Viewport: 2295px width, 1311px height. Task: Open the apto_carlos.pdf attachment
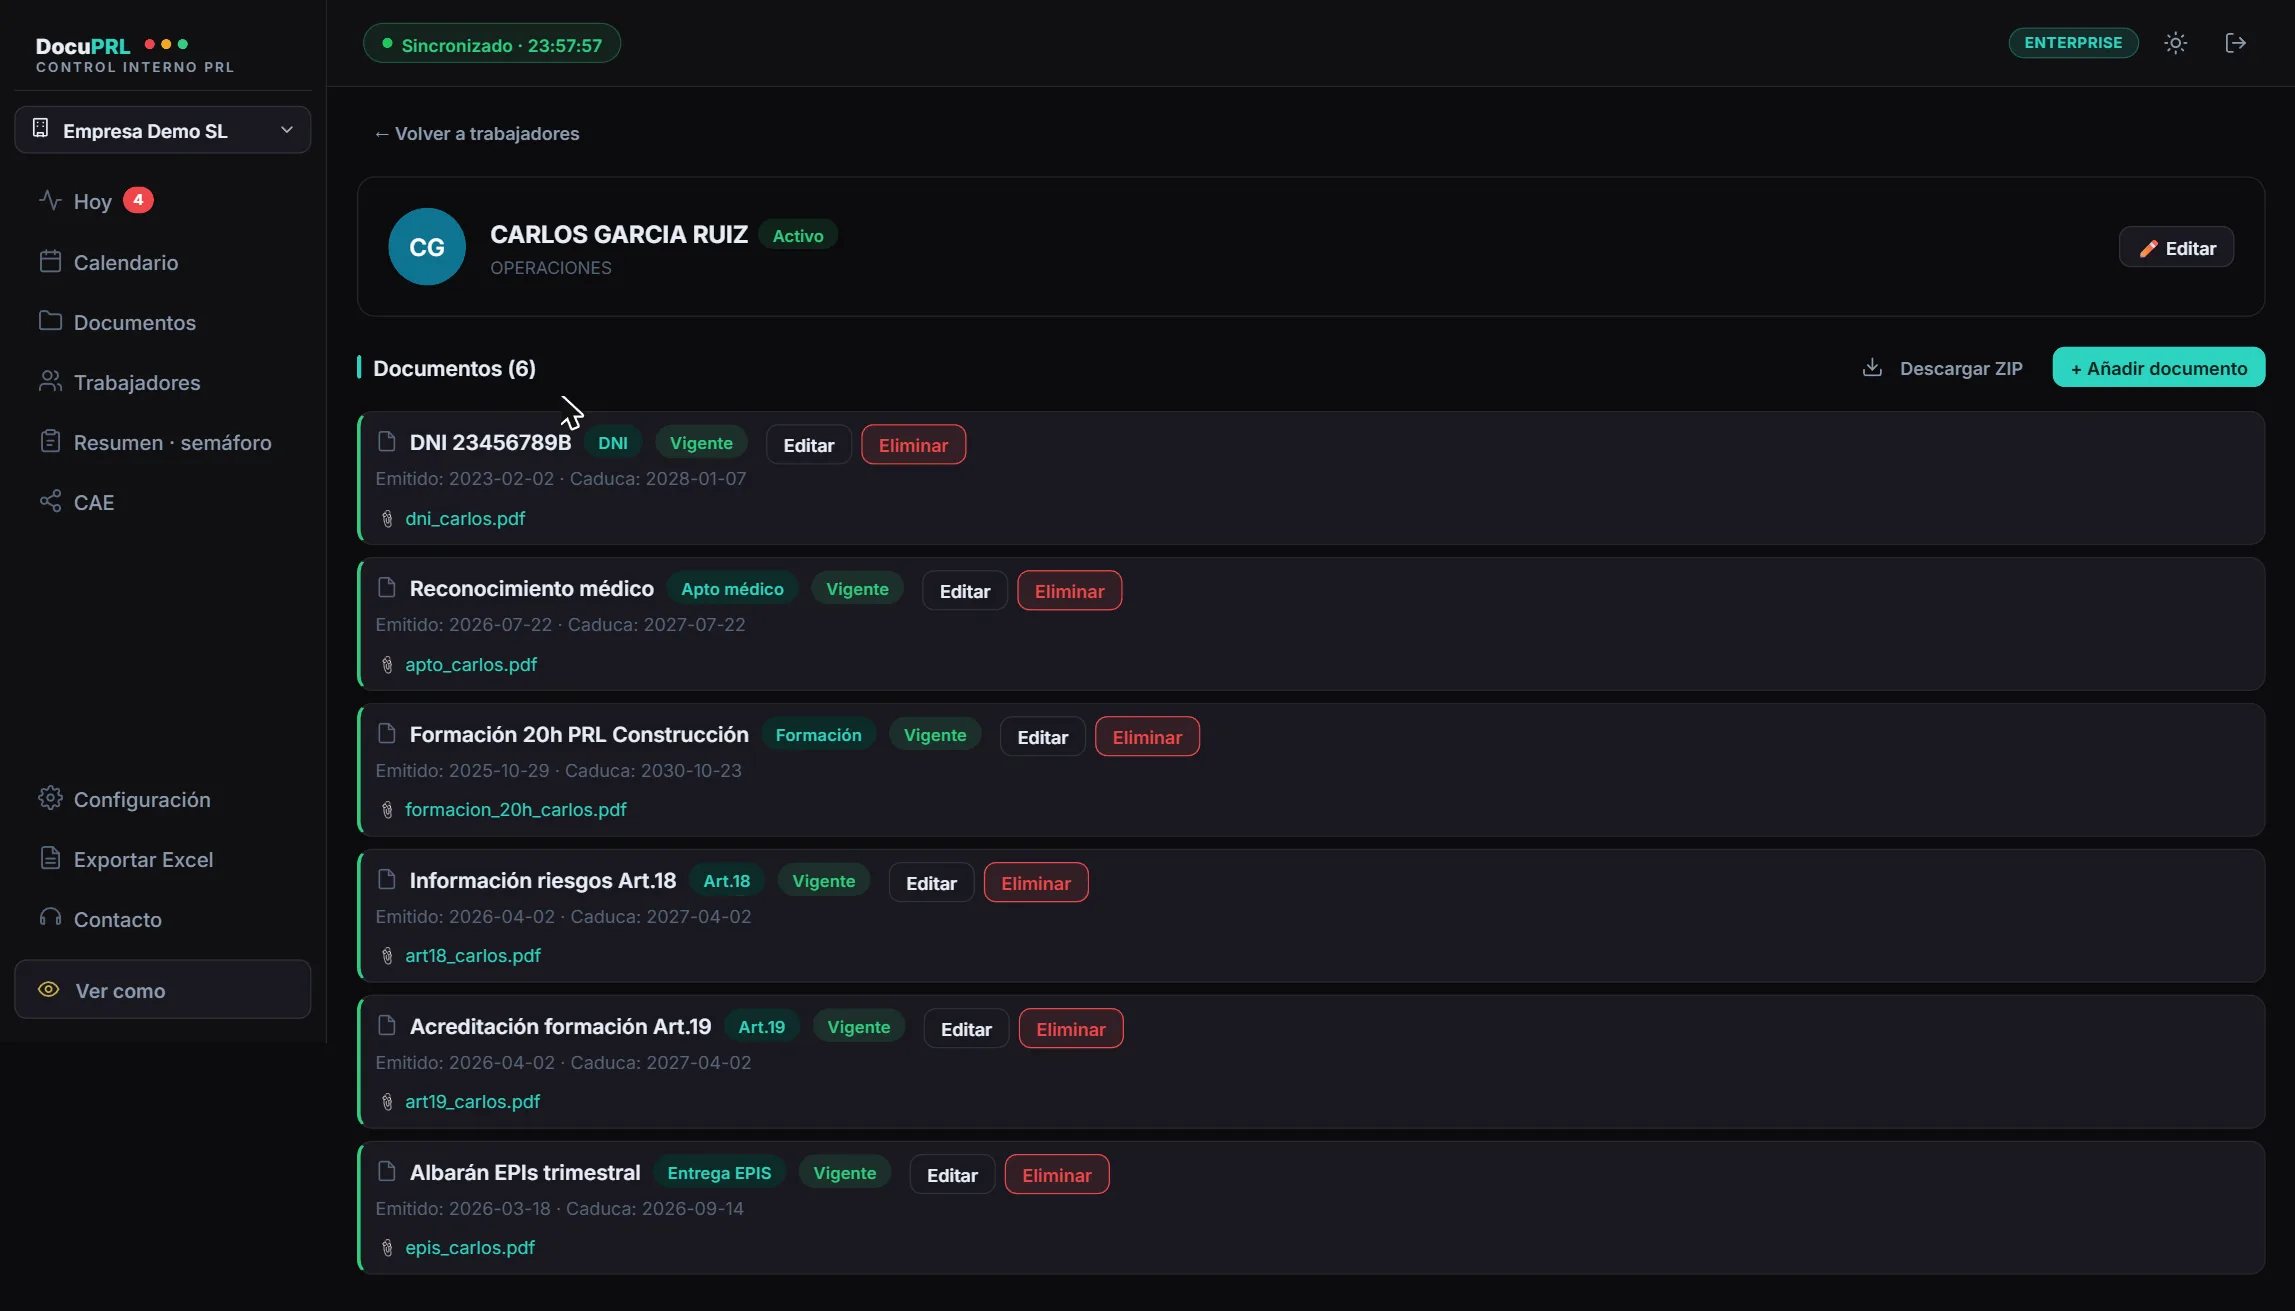click(x=471, y=665)
